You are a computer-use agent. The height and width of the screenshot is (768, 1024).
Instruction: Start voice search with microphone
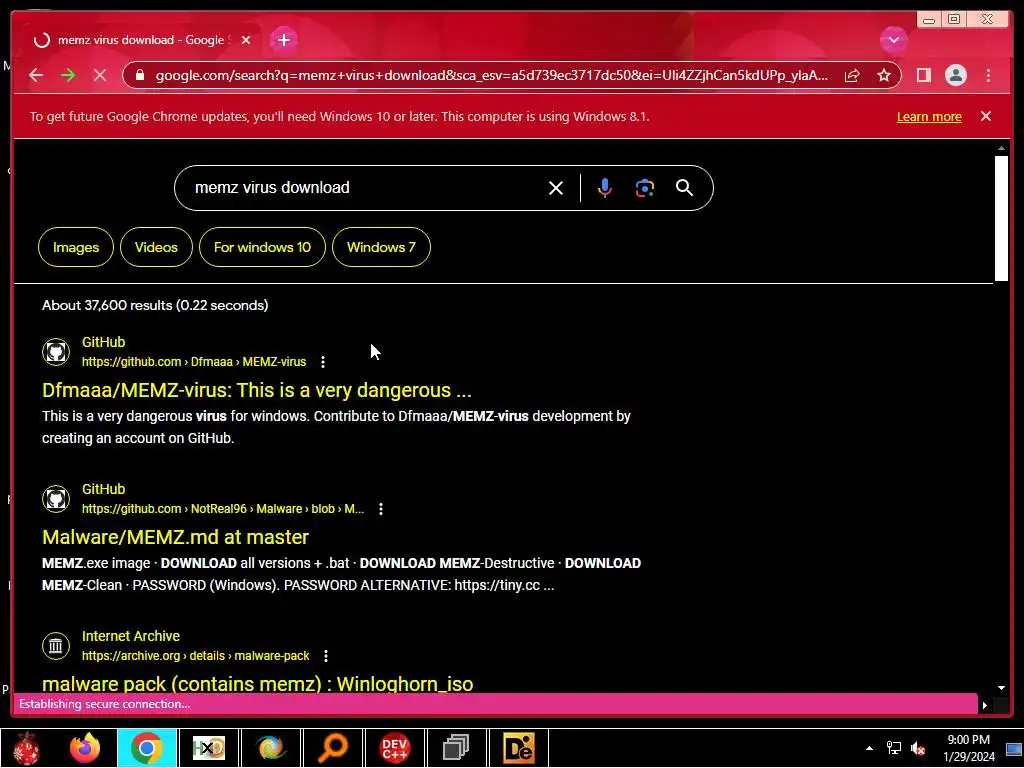tap(605, 188)
